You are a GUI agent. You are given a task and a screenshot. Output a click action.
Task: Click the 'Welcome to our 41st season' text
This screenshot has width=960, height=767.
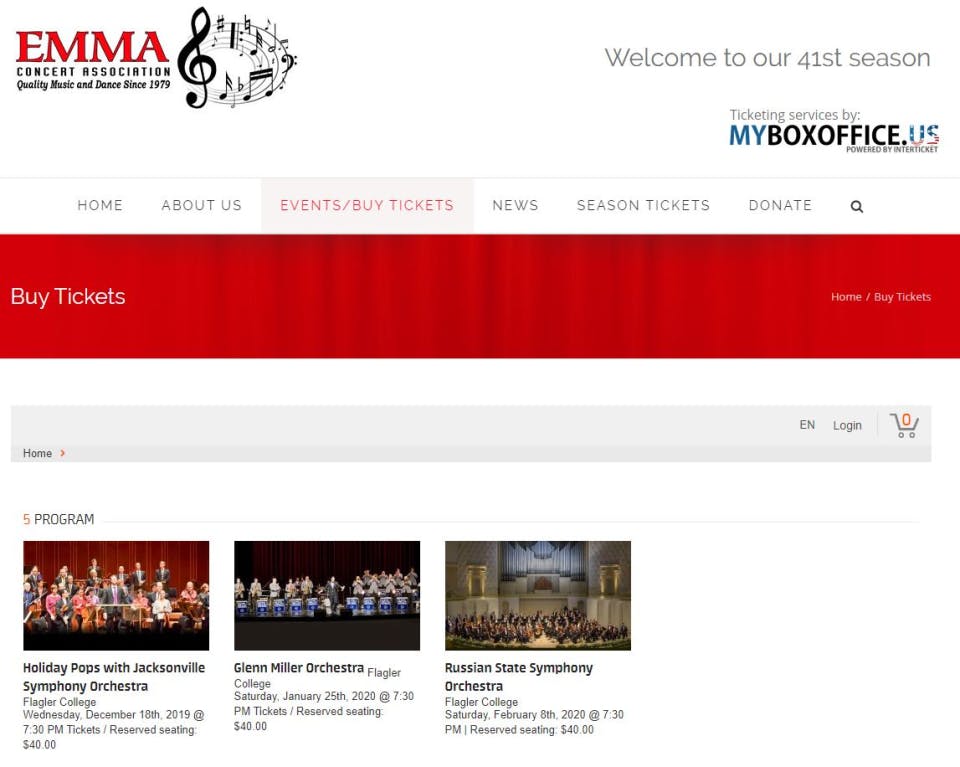coord(767,58)
